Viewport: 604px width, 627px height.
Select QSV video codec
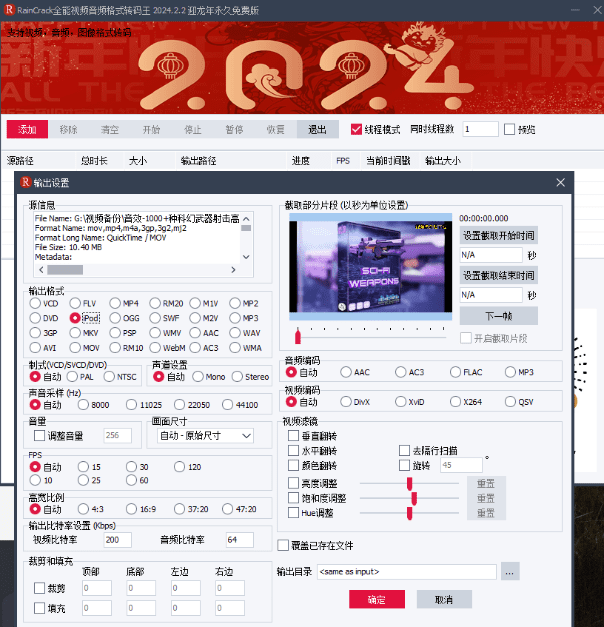coord(510,401)
